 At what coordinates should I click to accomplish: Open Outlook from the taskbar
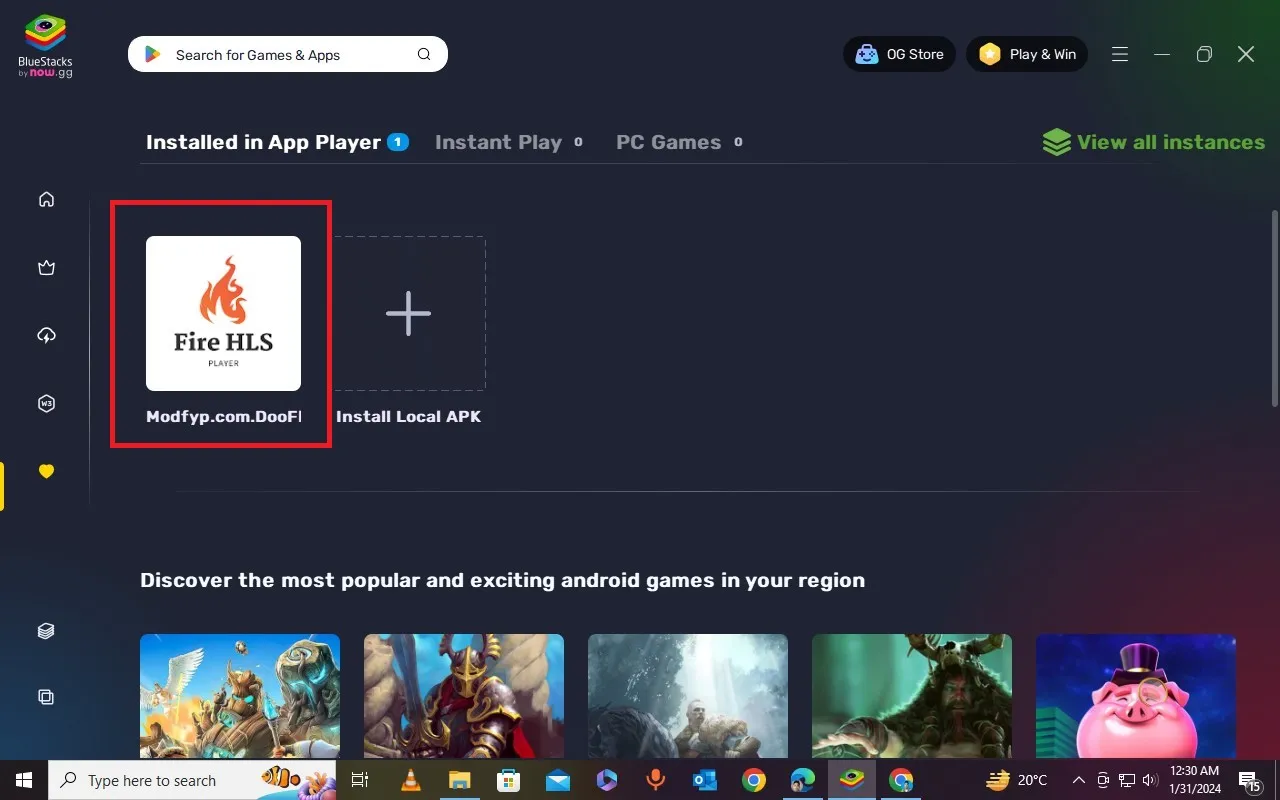705,780
